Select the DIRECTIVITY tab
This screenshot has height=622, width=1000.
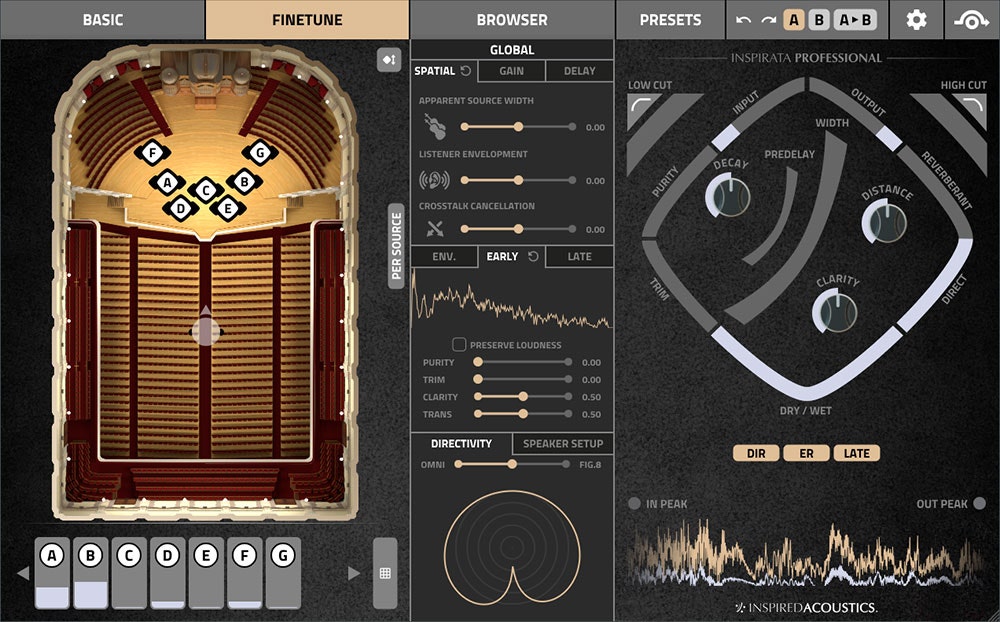(461, 443)
